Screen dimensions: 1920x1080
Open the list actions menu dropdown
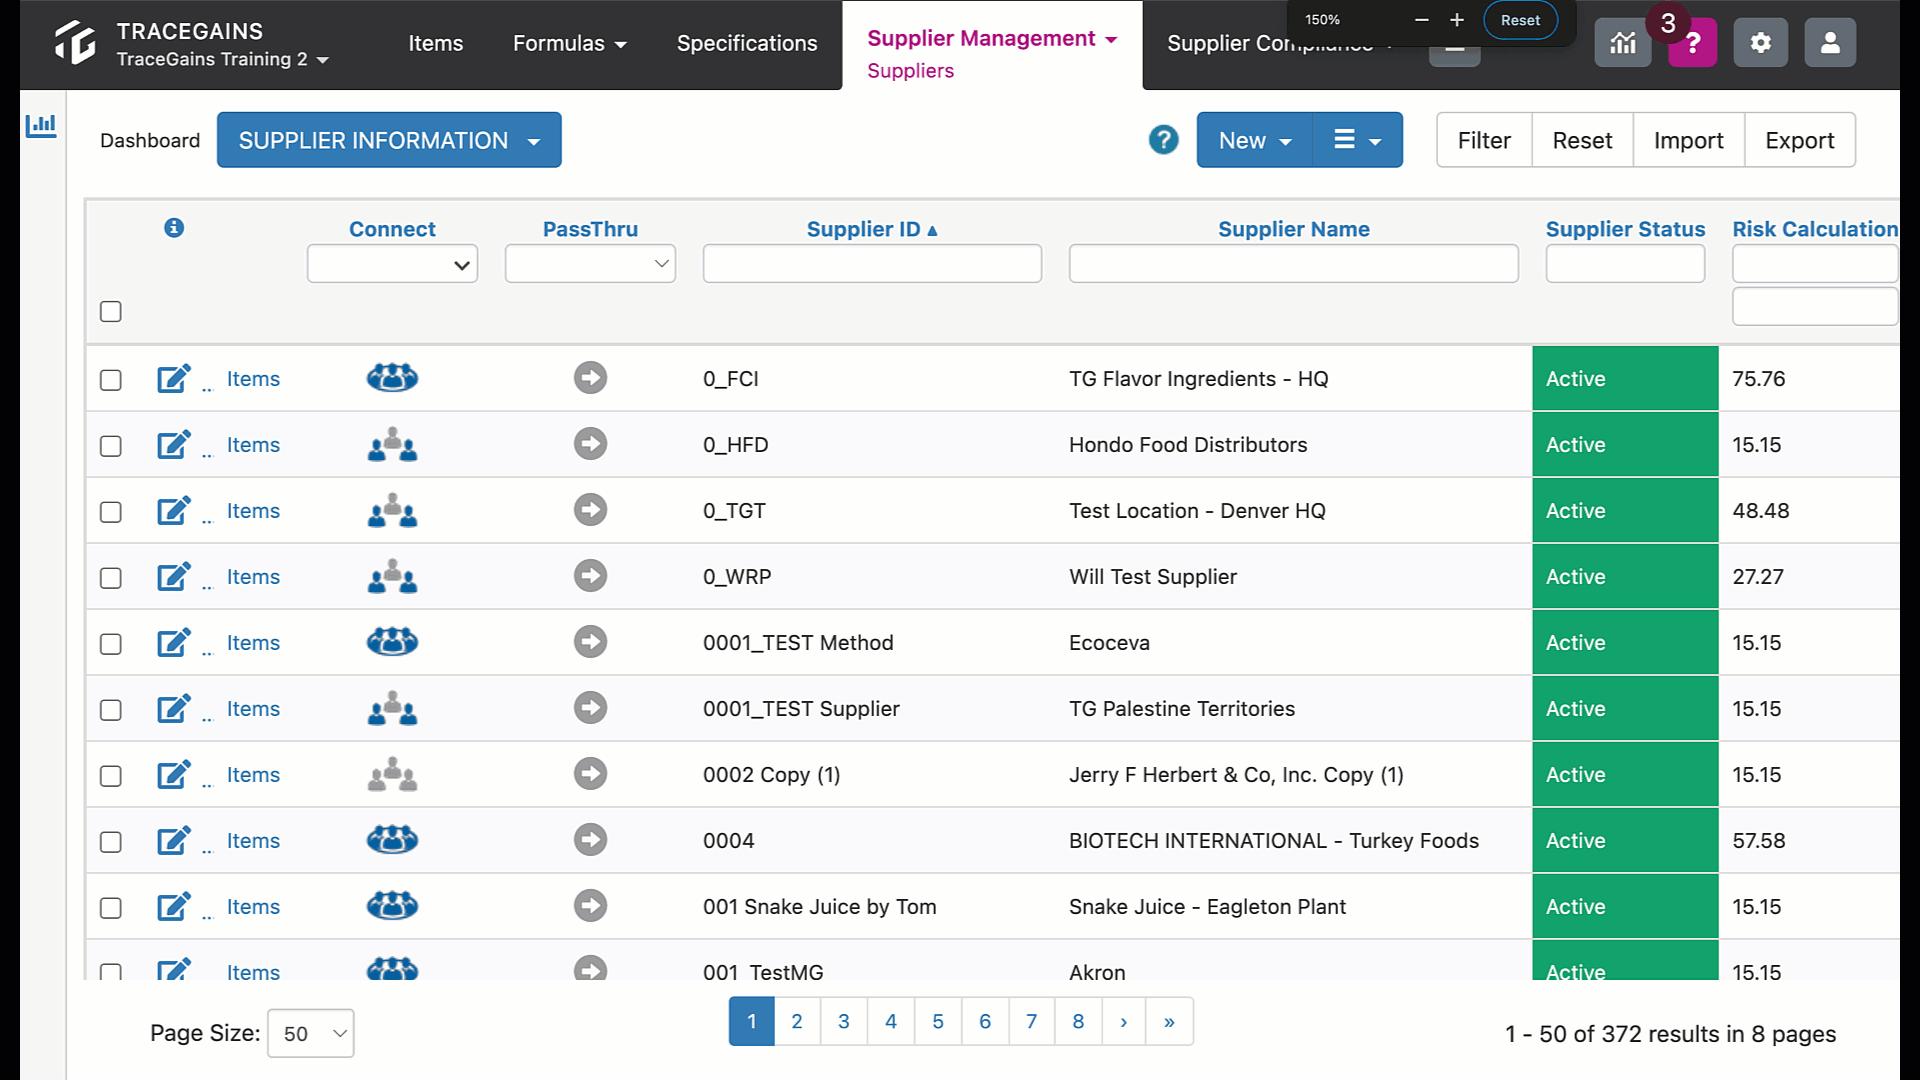tap(1357, 140)
